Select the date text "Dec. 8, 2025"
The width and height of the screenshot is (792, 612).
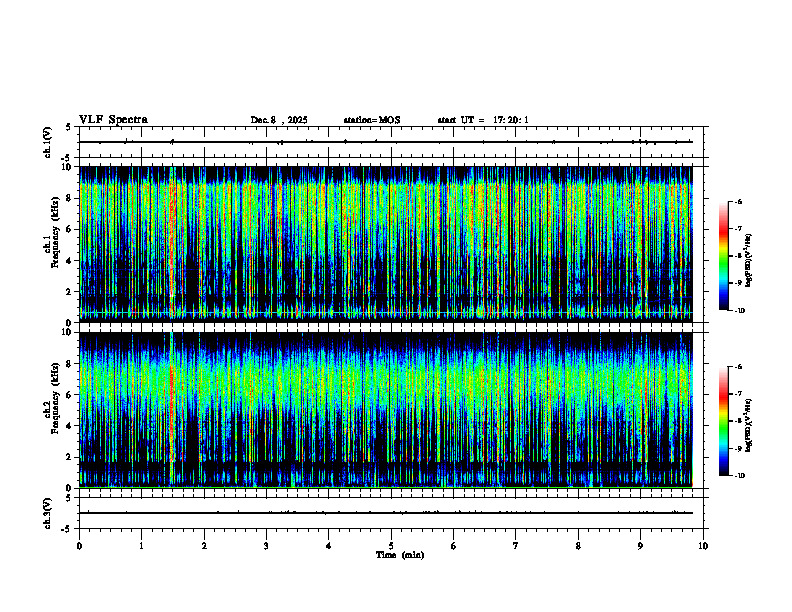pos(279,120)
